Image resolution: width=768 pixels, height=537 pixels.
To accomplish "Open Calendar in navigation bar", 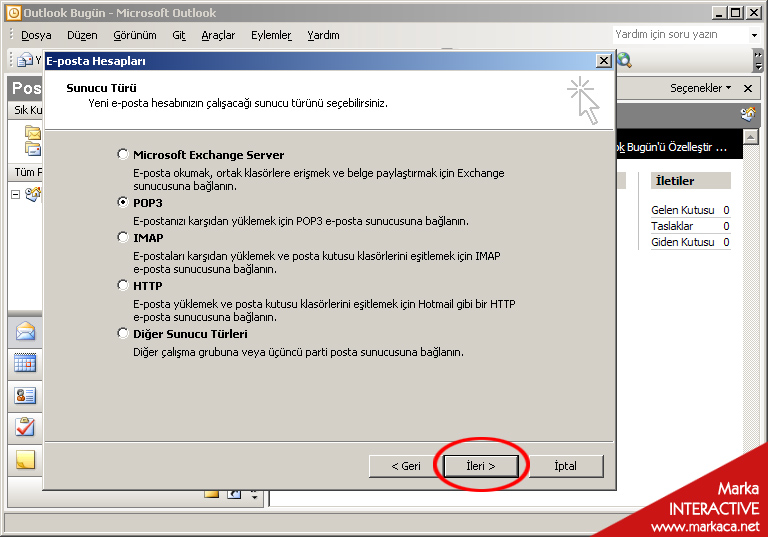I will 25,363.
